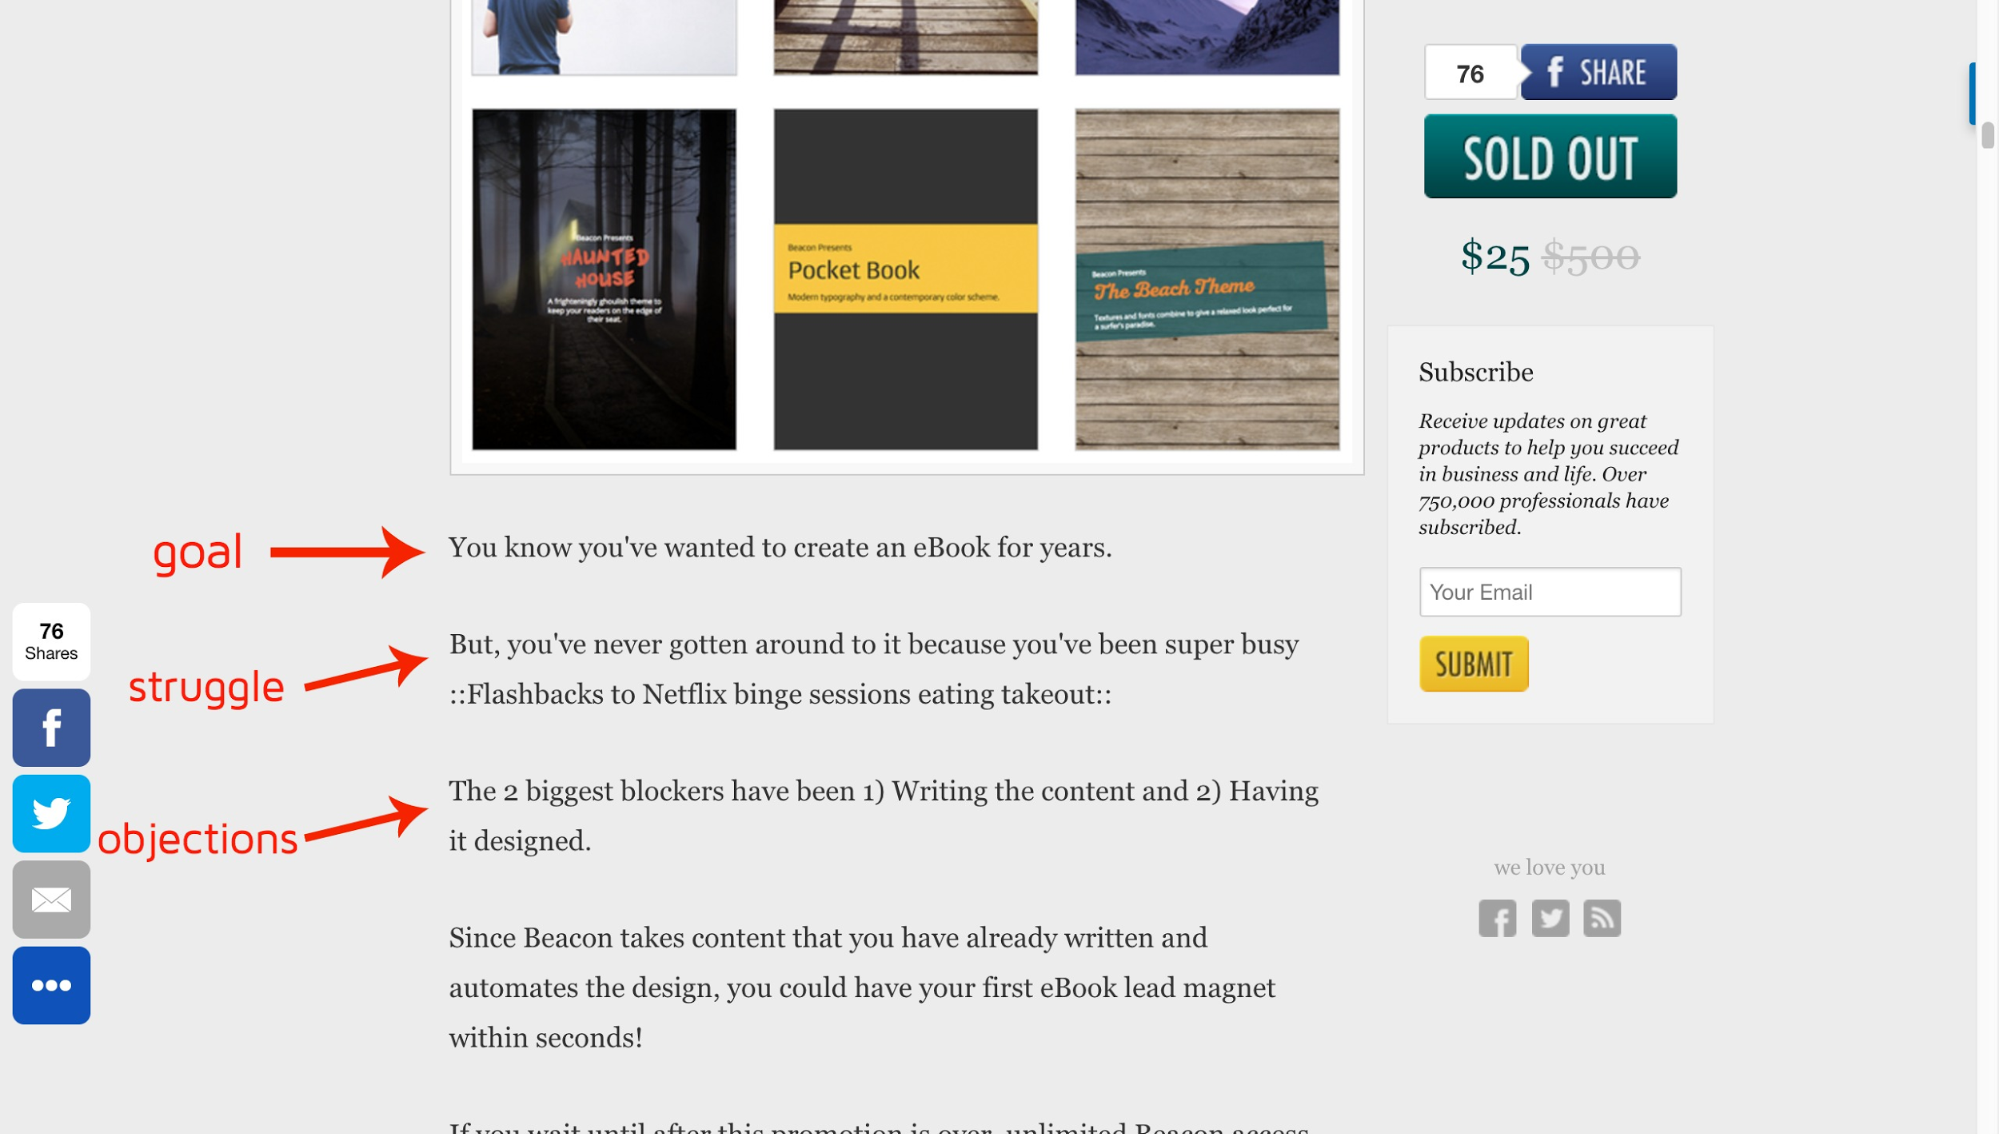This screenshot has height=1134, width=1999.
Task: Share via the left sidebar Facebook icon
Action: (x=51, y=727)
